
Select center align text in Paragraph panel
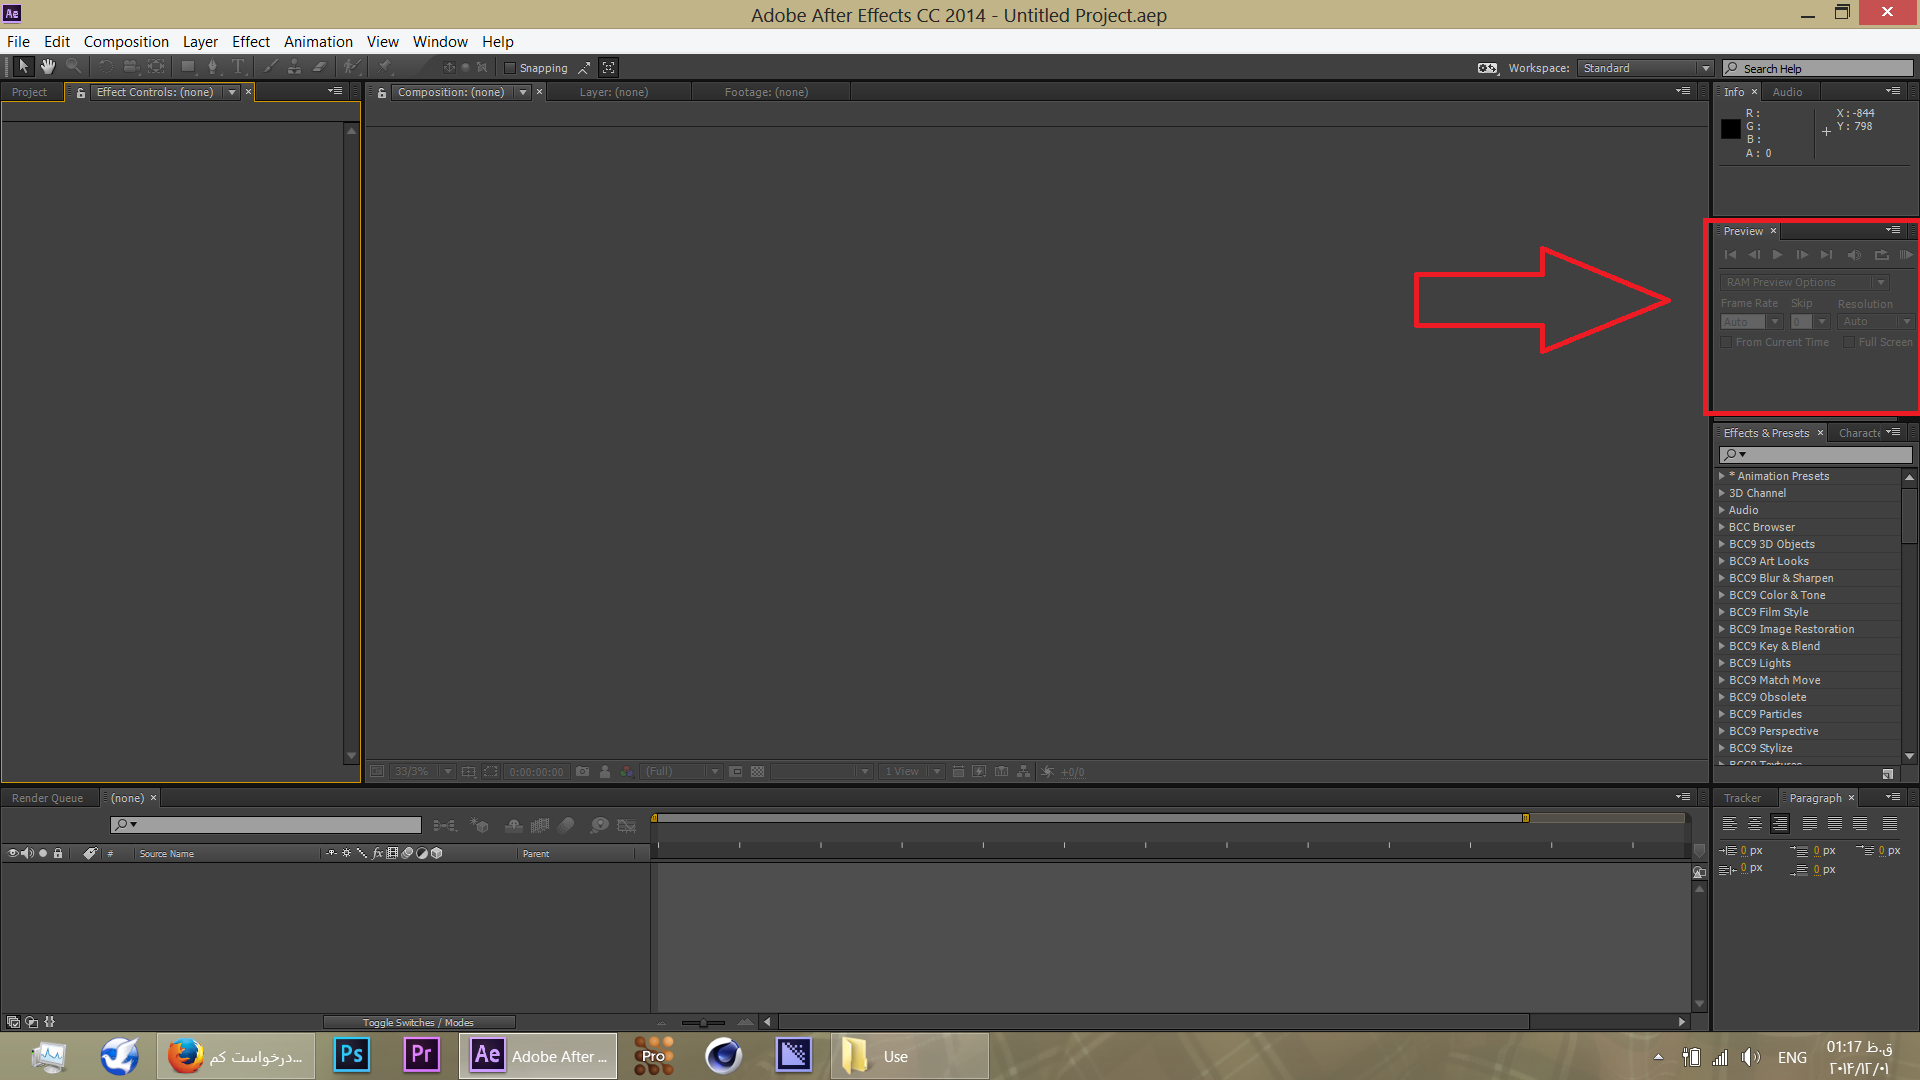[1755, 824]
